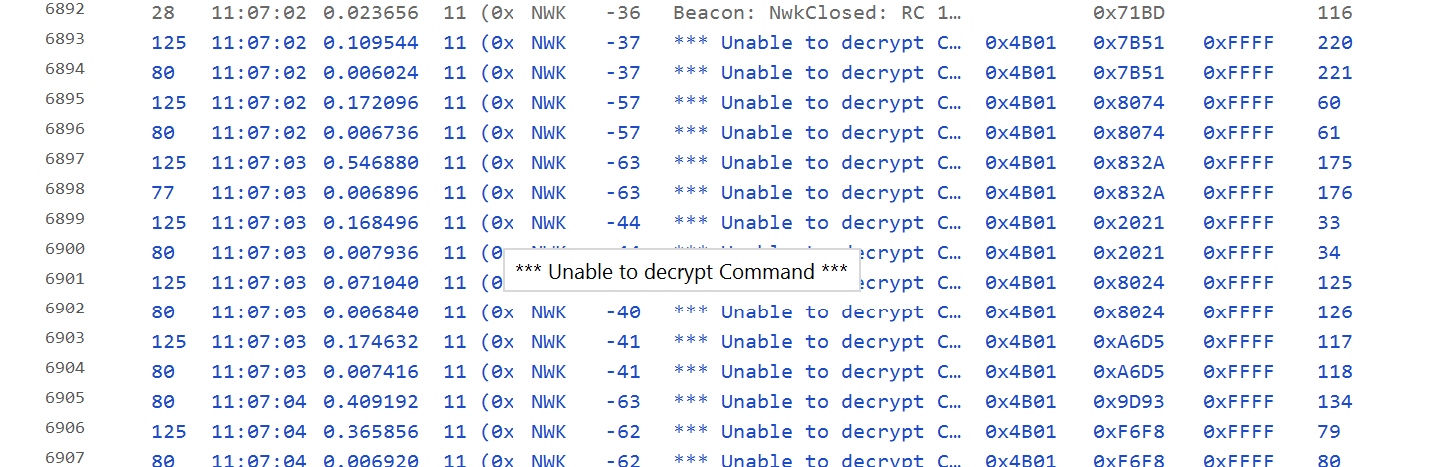Image resolution: width=1429 pixels, height=467 pixels.
Task: Select row 6903 address 0xA6D5
Action: 1128,342
